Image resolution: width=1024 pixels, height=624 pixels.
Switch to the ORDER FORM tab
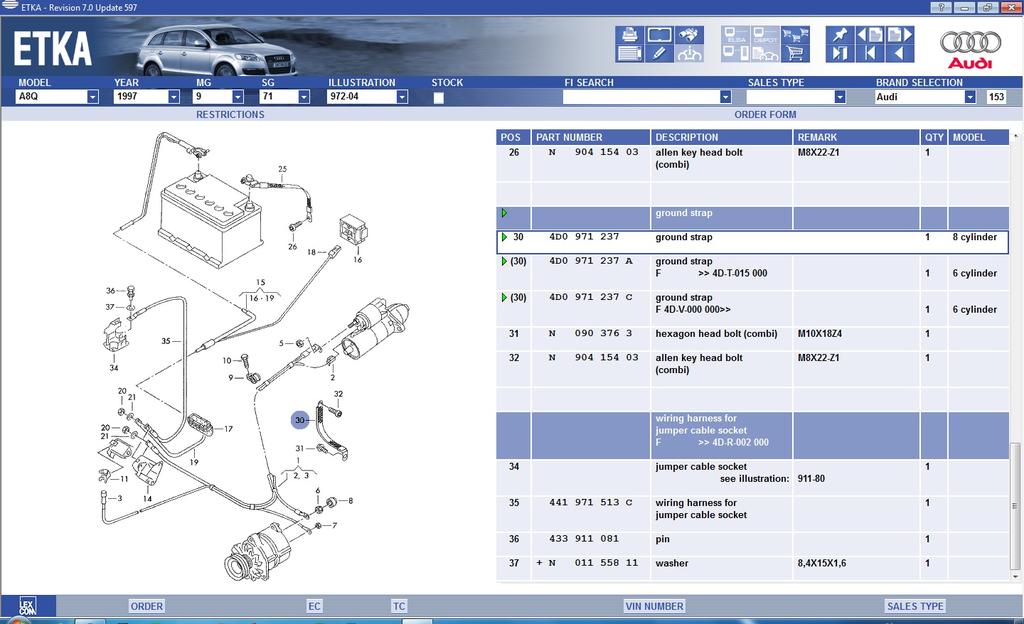click(x=765, y=115)
